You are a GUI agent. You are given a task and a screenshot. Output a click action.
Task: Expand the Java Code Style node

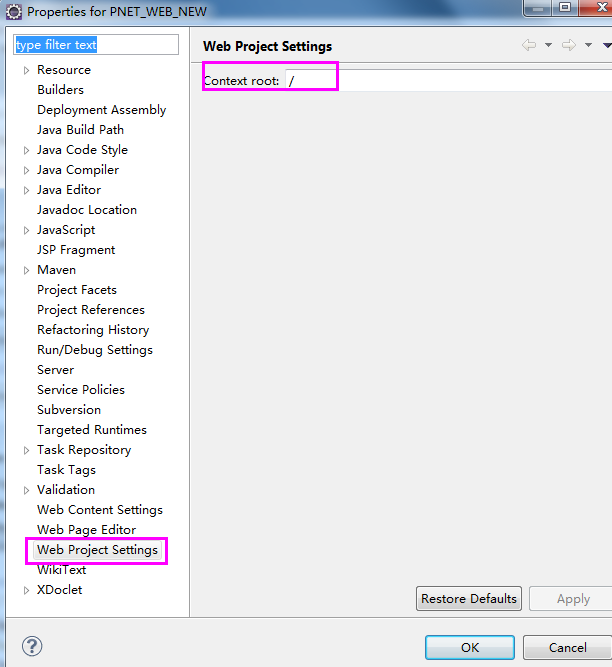coord(26,150)
